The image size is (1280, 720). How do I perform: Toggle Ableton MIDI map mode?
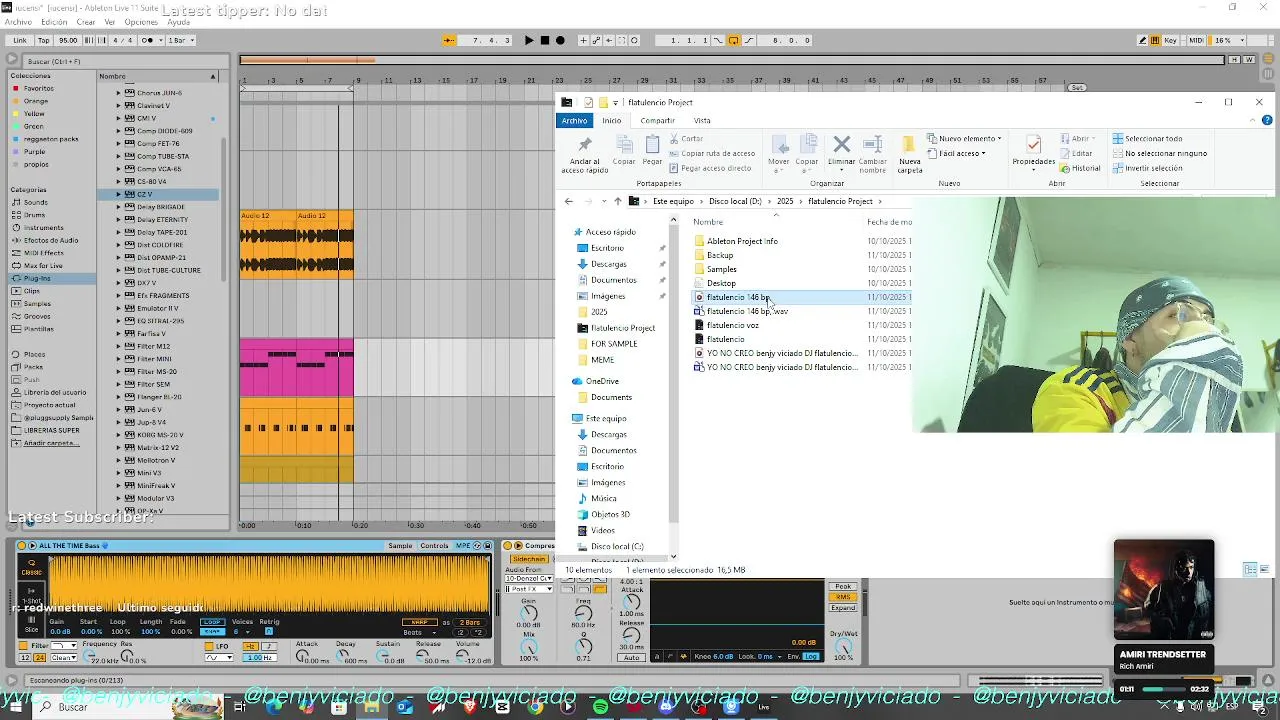1196,40
